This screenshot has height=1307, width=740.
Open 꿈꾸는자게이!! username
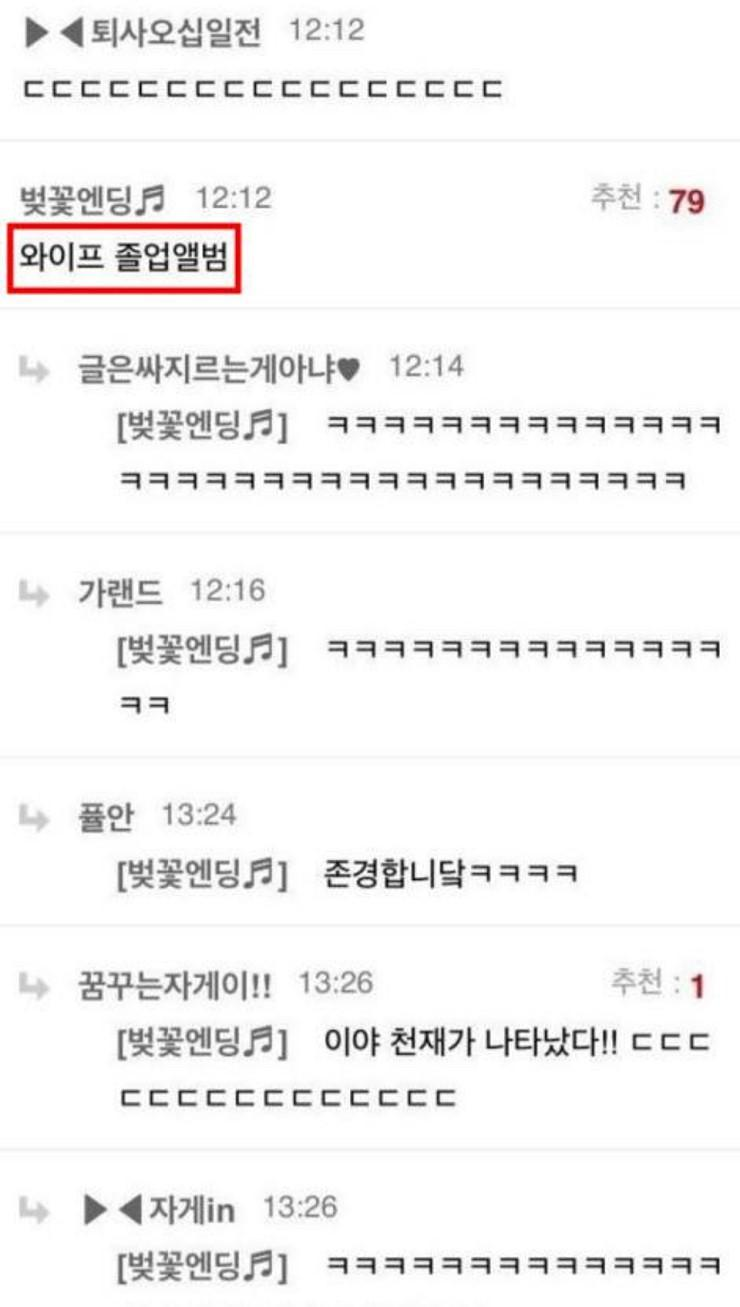174,986
